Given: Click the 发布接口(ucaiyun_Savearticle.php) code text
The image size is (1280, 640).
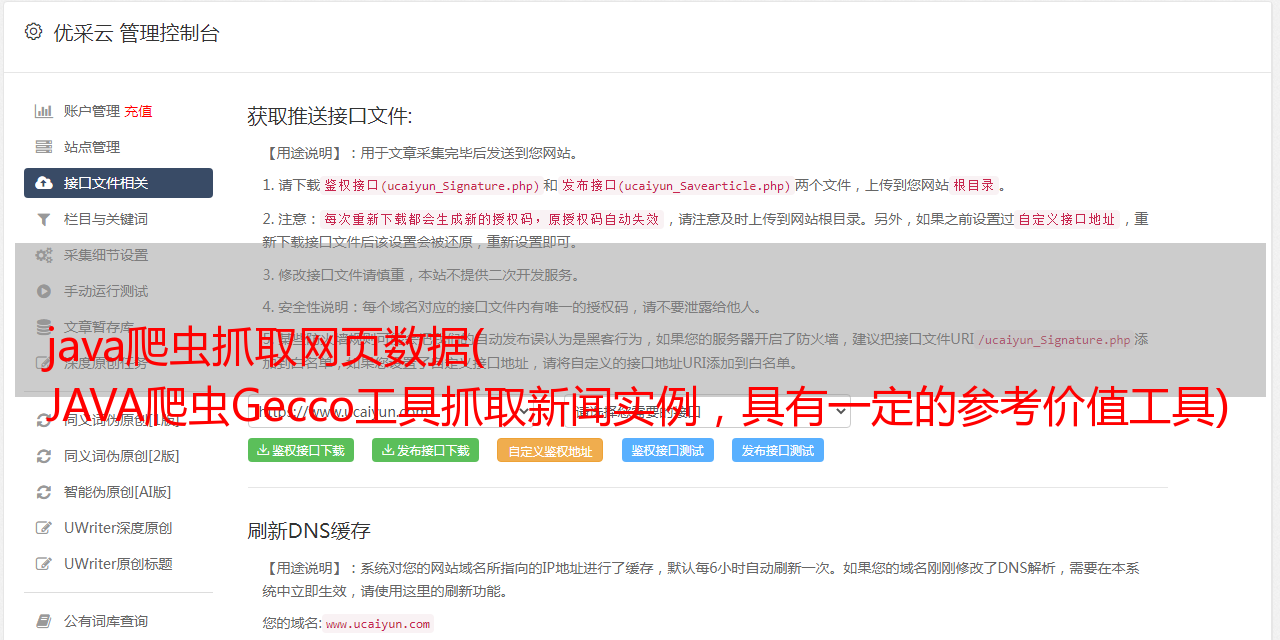Looking at the screenshot, I should click(x=677, y=185).
